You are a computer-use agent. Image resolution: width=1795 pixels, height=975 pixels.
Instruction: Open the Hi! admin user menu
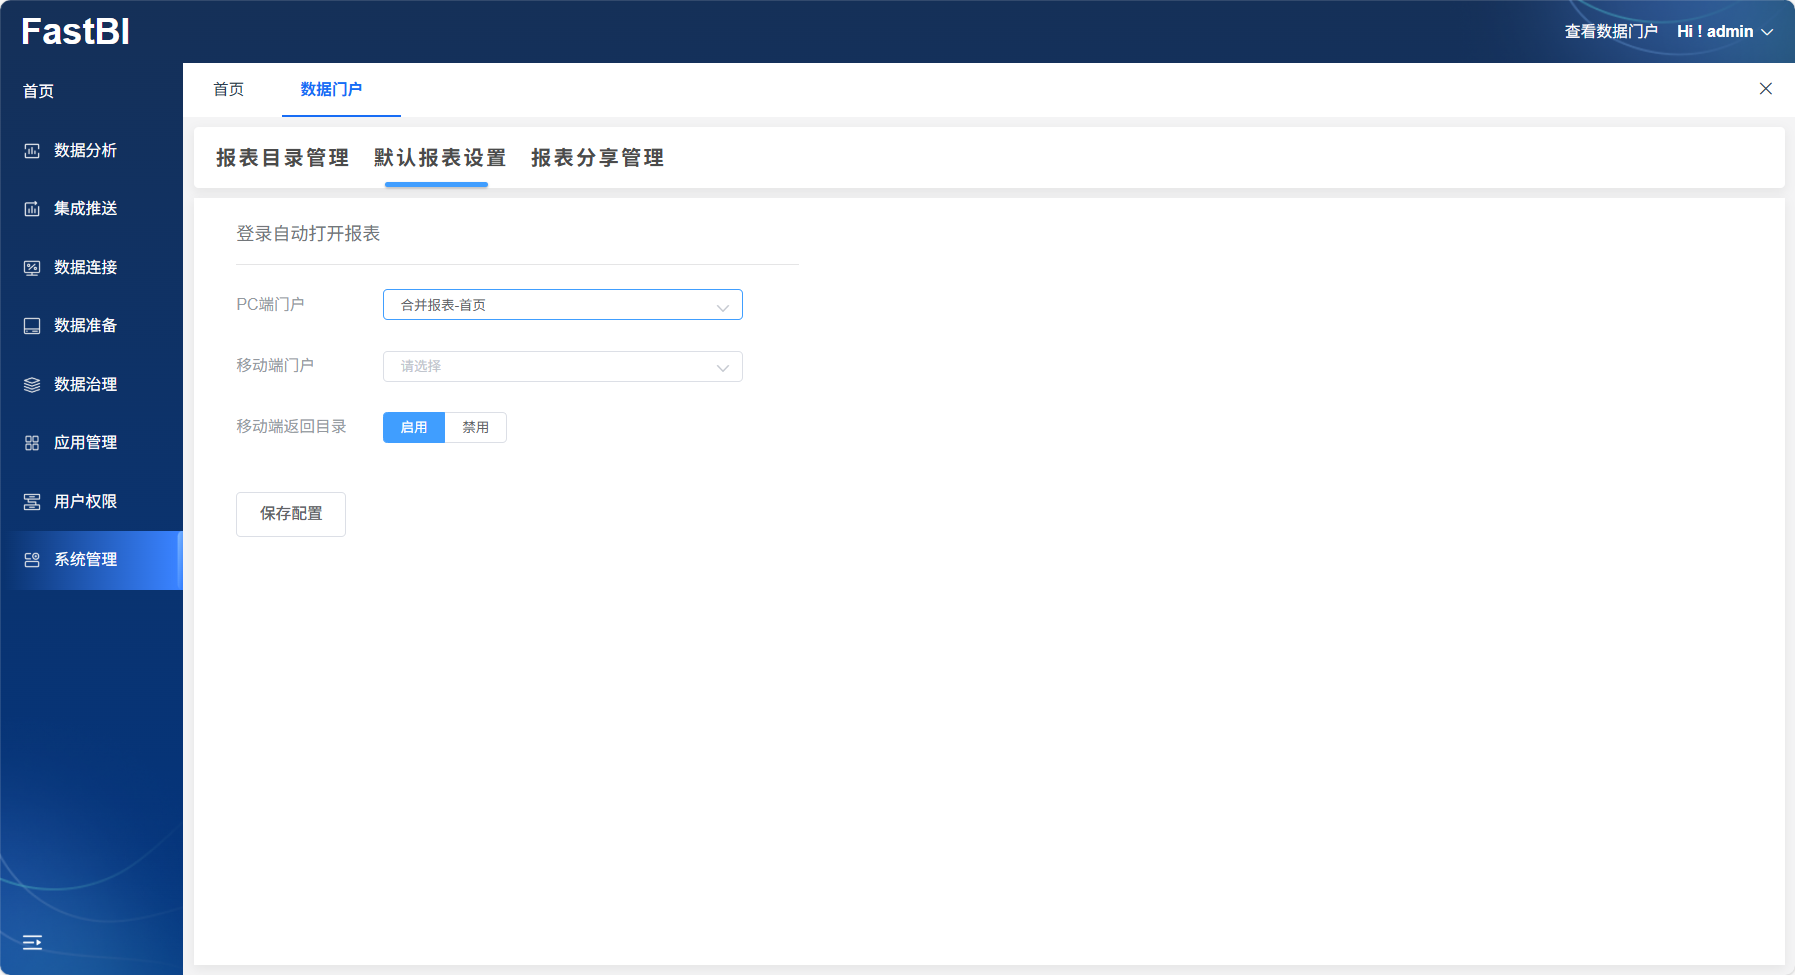point(1724,32)
